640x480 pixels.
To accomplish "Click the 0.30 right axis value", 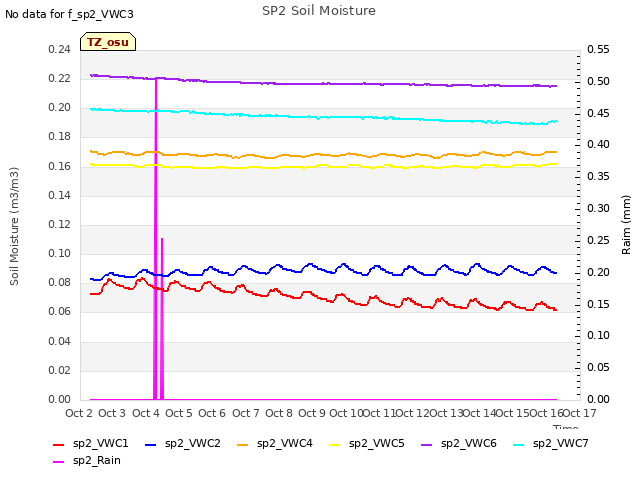I will click(598, 209).
